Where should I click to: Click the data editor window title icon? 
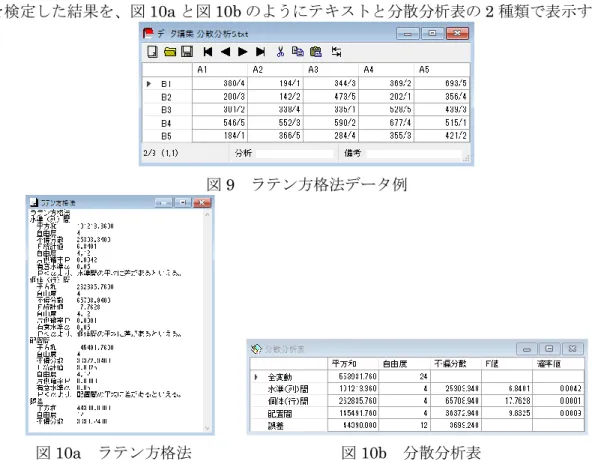(x=148, y=33)
